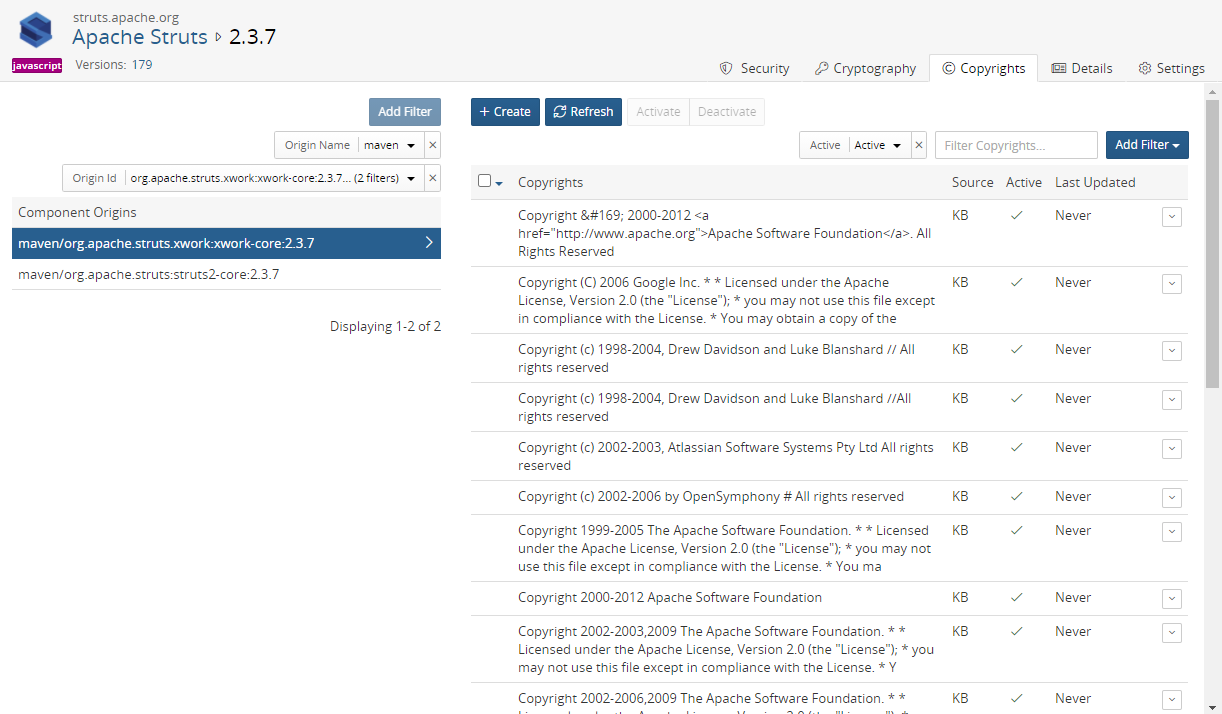Open the Cryptography tab
Image resolution: width=1222 pixels, height=714 pixels.
[x=865, y=68]
